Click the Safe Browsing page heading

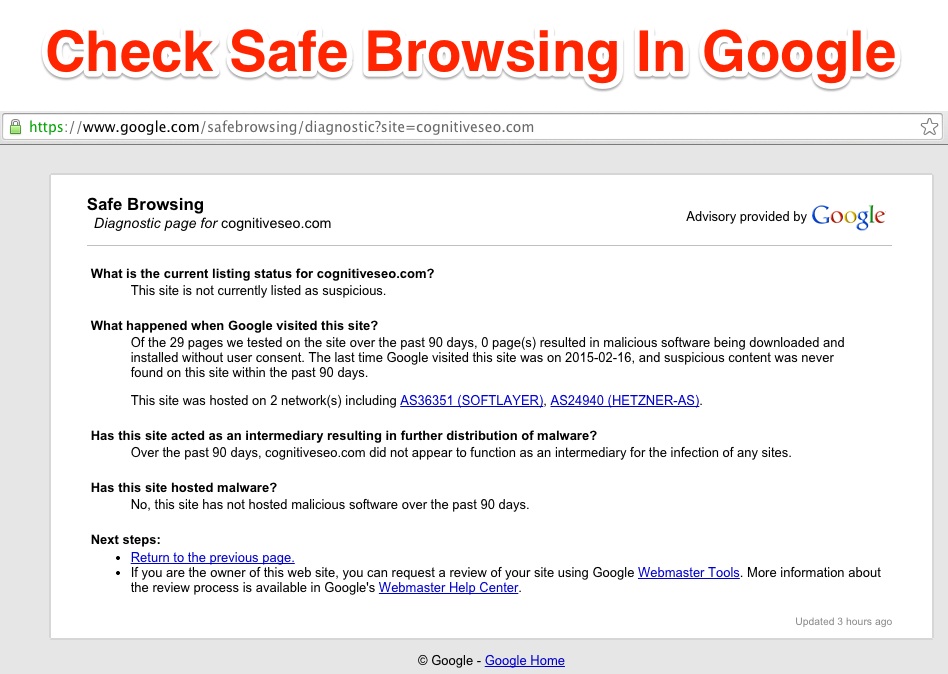point(145,204)
